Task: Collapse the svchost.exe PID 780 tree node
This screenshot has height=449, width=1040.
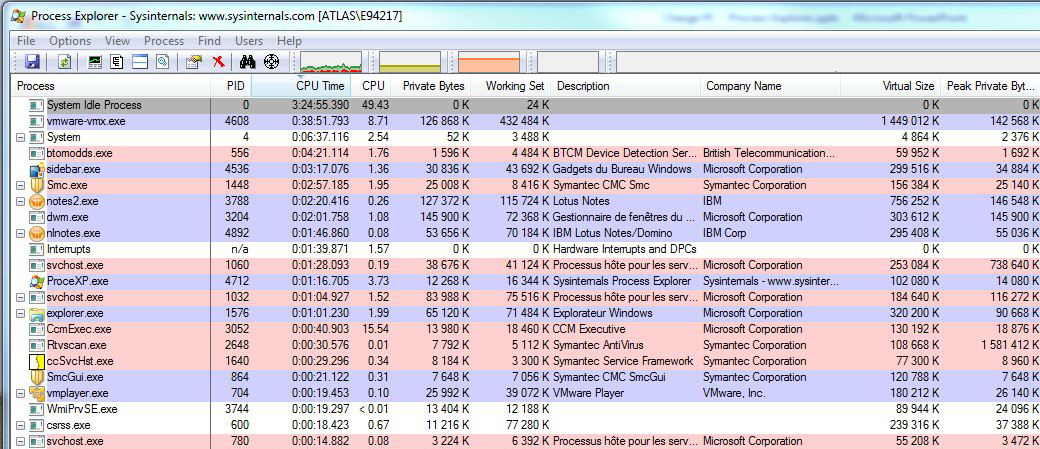Action: (21, 441)
